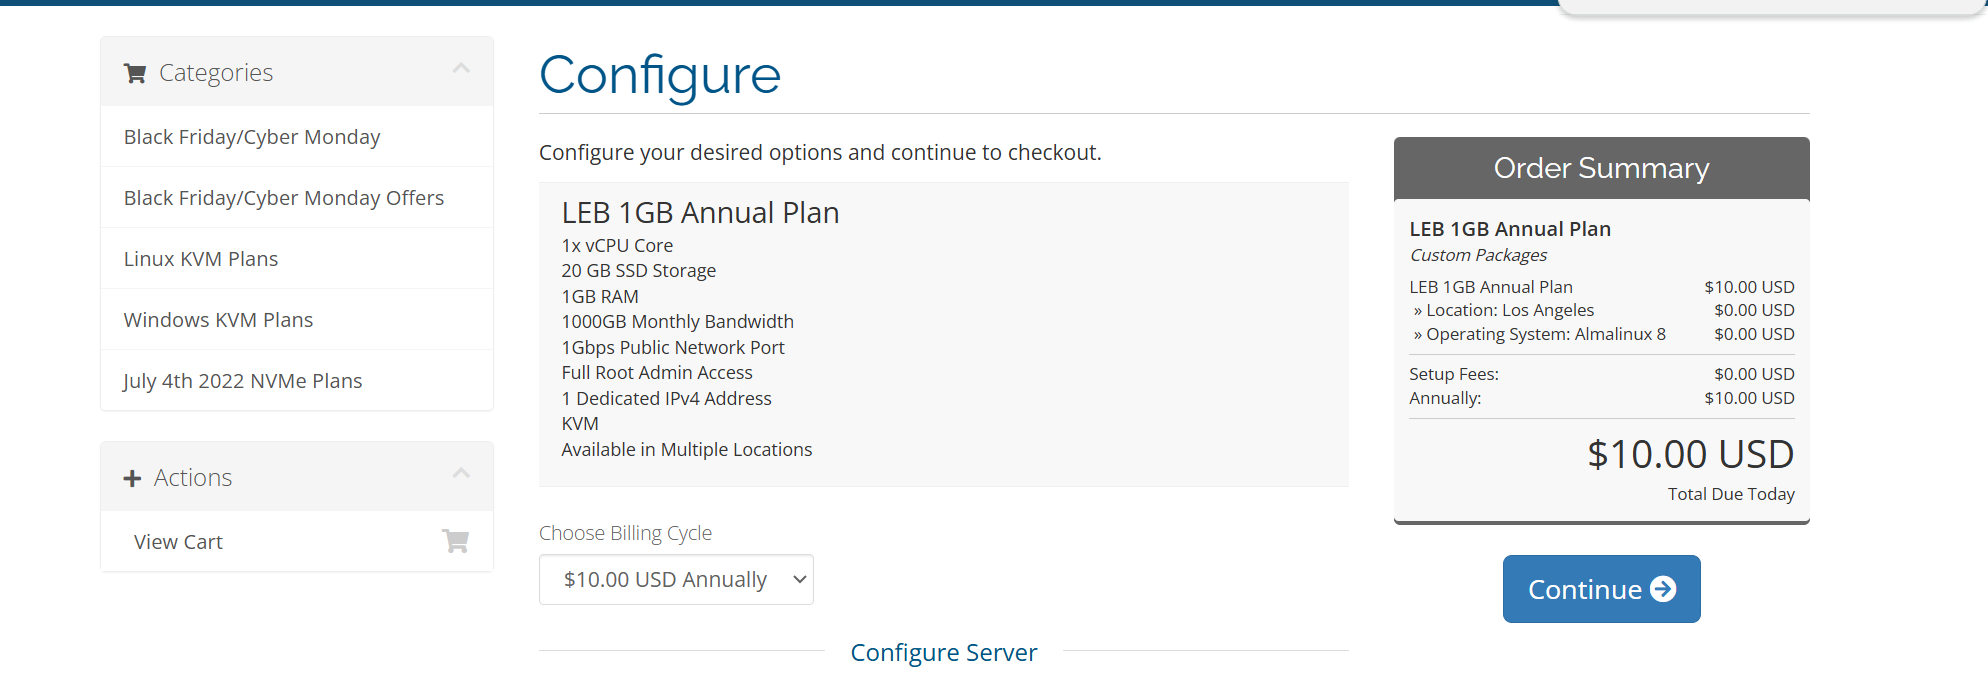The image size is (1988, 685).
Task: Click the Categories header title text
Action: point(216,73)
